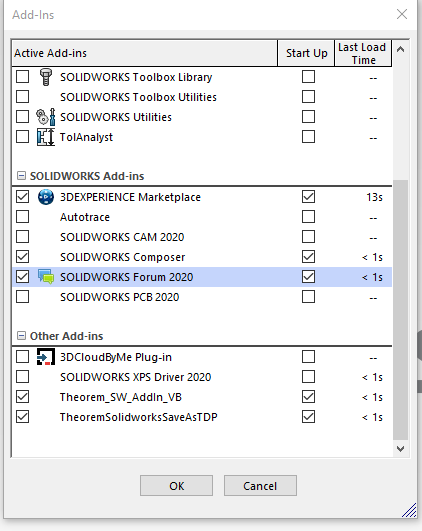Disable Start Up for 3DEXPERIENCE Marketplace
This screenshot has width=422, height=531.
click(308, 197)
